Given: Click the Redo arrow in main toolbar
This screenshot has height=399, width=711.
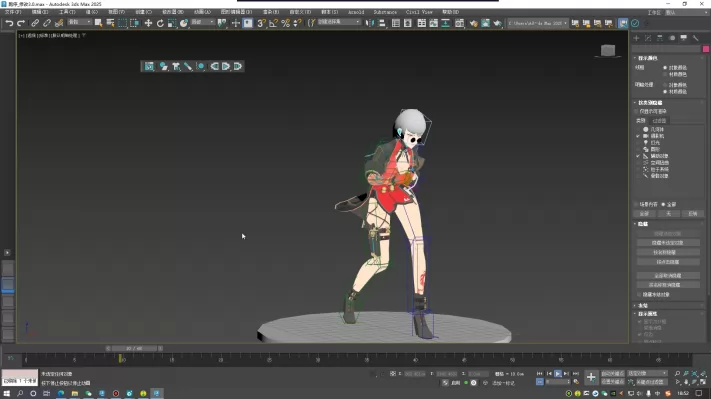Looking at the screenshot, I should [x=21, y=23].
